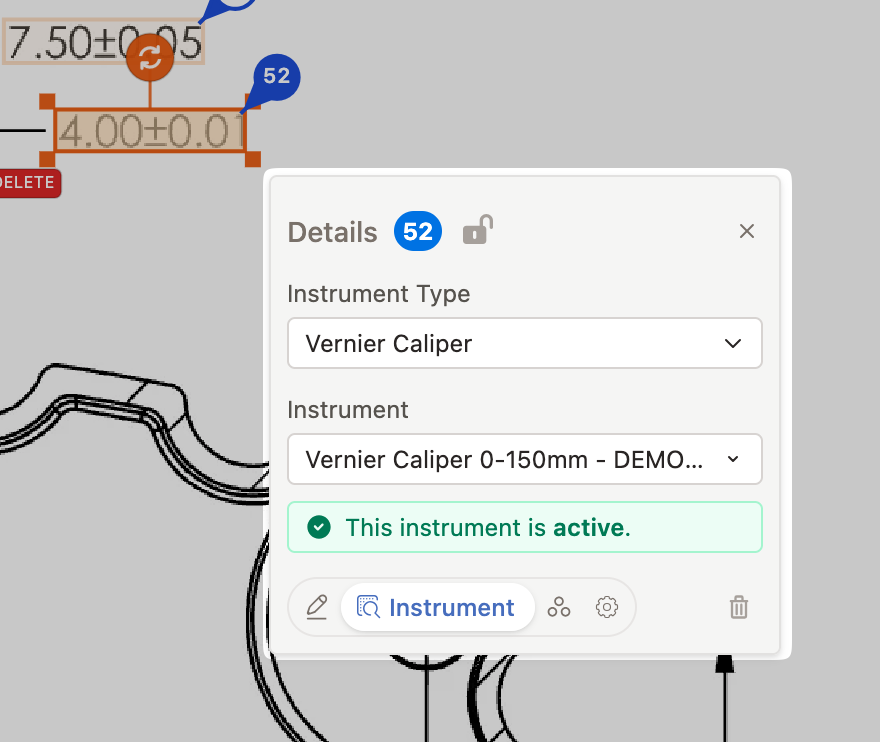Image resolution: width=880 pixels, height=742 pixels.
Task: Select the 7.50±0.05 dimension text
Action: click(x=103, y=42)
